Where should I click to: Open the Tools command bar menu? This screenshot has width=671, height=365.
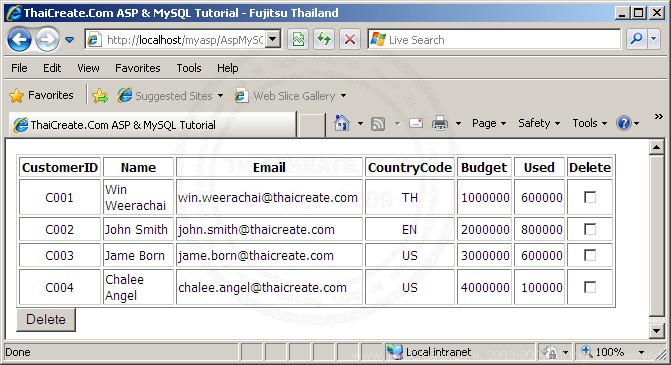[x=590, y=123]
